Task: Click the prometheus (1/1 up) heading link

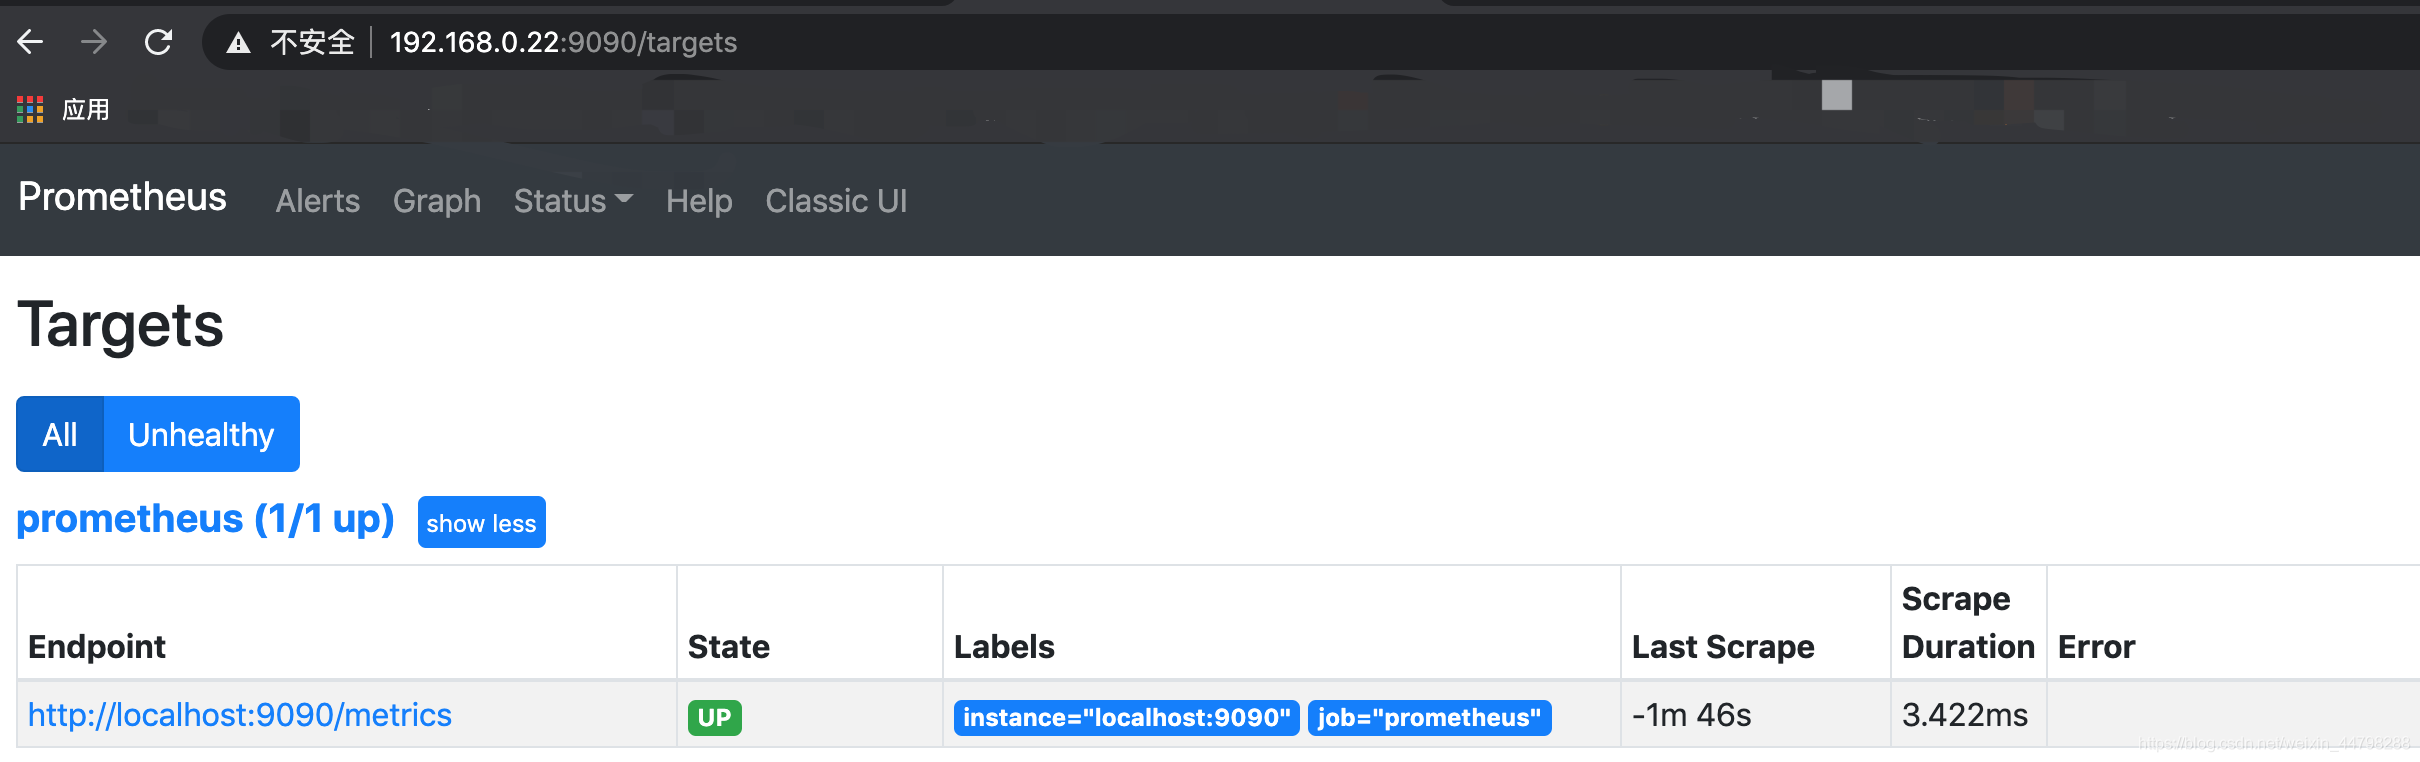Action: [x=205, y=519]
